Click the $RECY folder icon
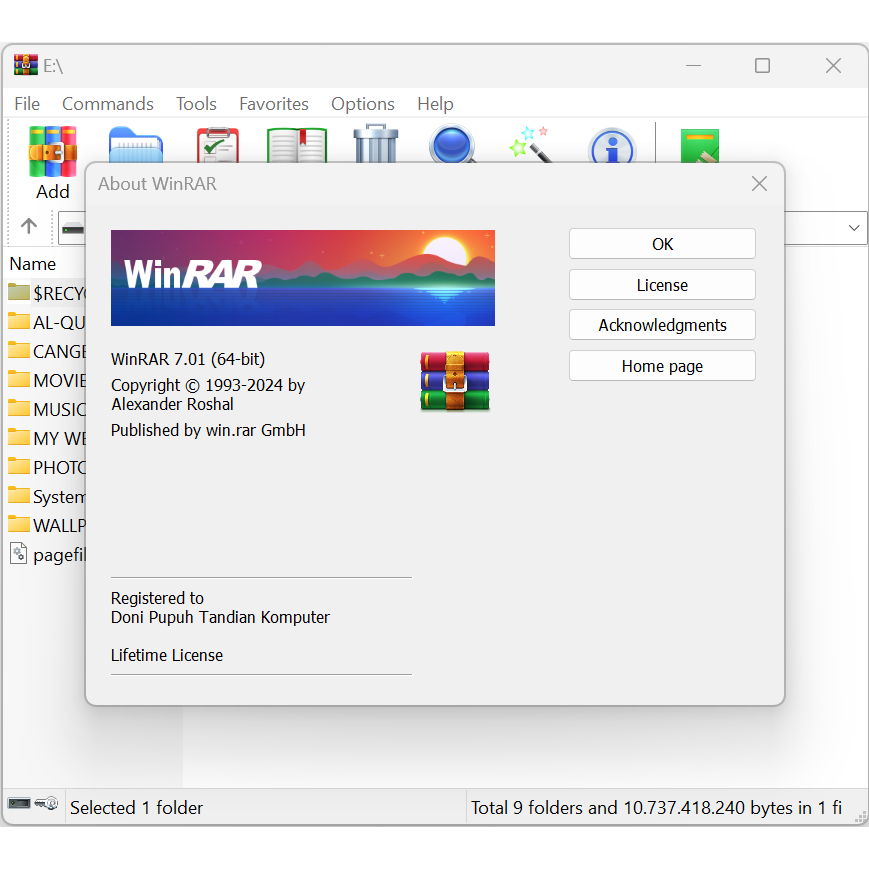This screenshot has width=869, height=869. pos(19,292)
